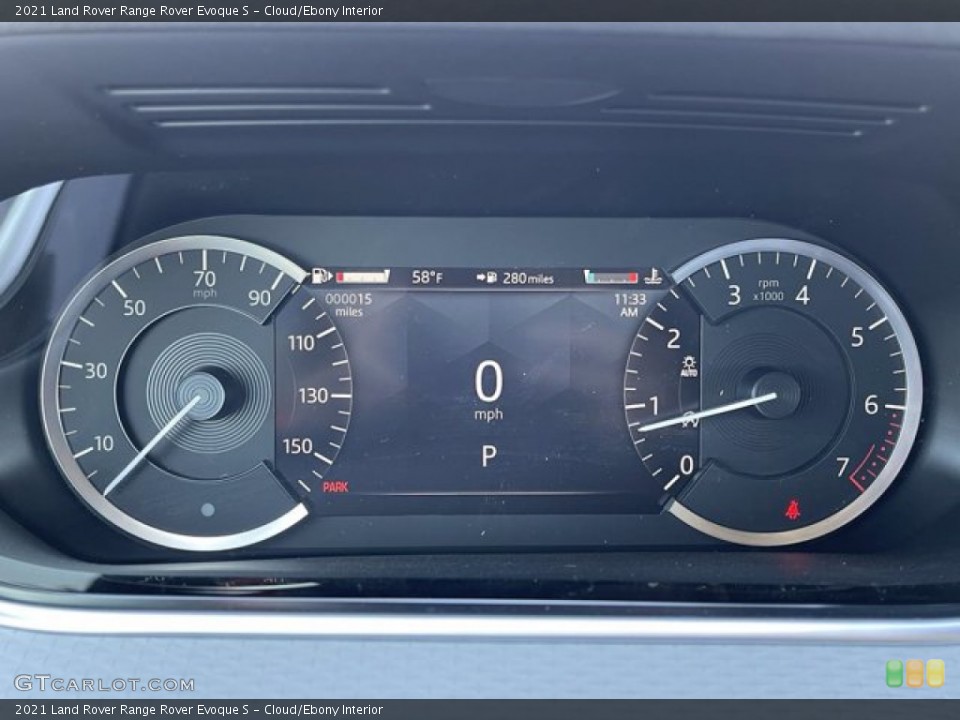Tap the 7 mark on tachometer
Viewport: 960px width, 720px height.
(x=843, y=467)
